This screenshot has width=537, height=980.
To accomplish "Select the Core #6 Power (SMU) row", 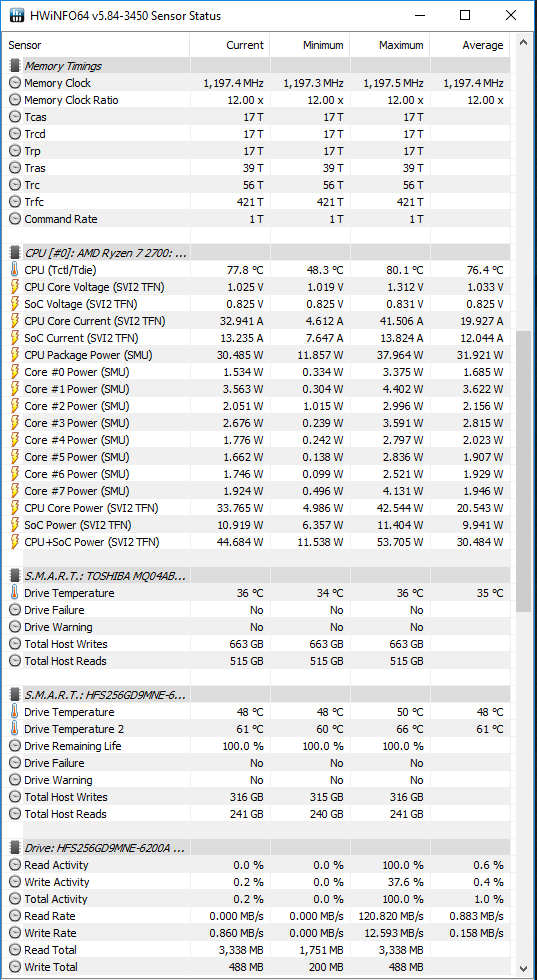I will click(x=257, y=474).
